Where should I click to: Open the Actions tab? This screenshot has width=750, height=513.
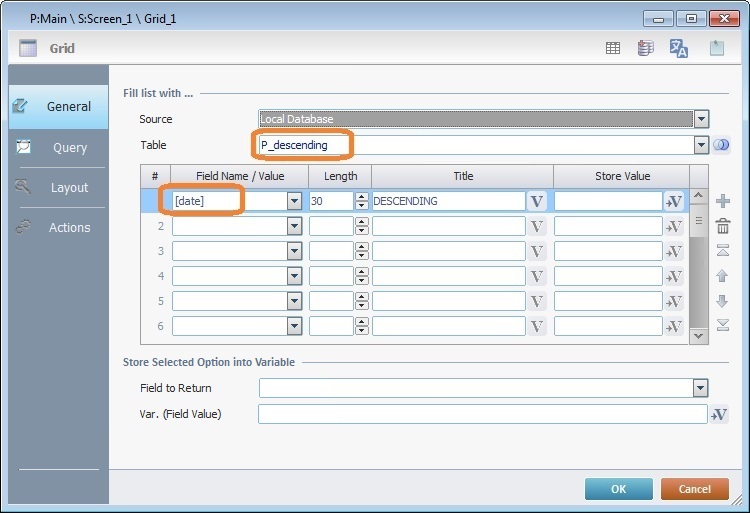(69, 227)
